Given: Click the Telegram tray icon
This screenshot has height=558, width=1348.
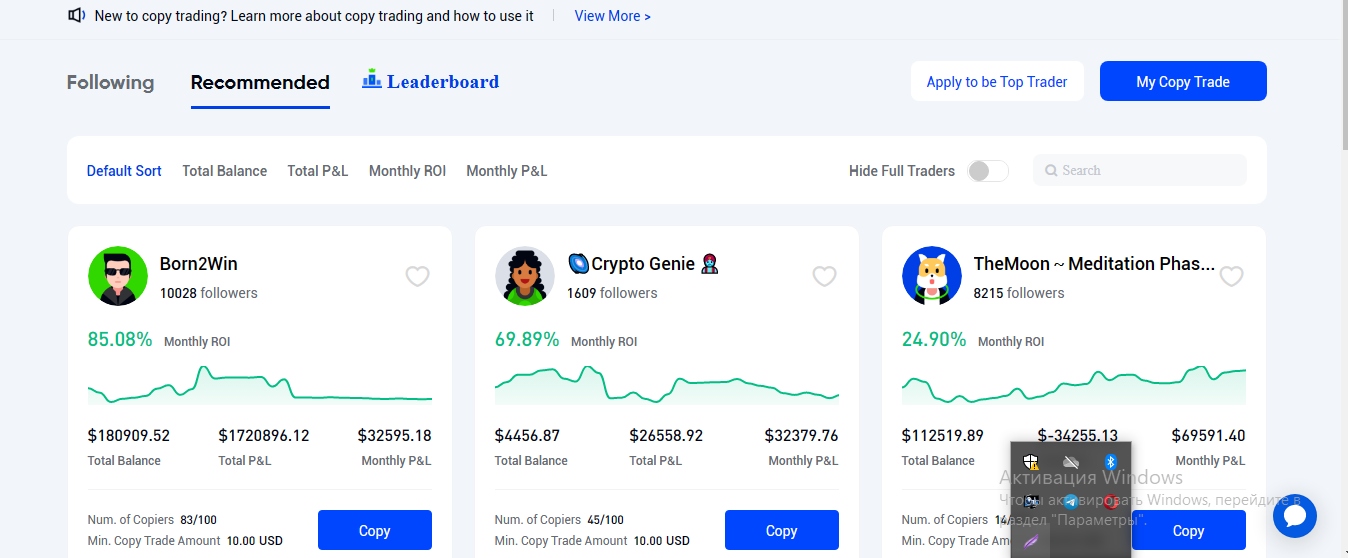Looking at the screenshot, I should [1071, 501].
